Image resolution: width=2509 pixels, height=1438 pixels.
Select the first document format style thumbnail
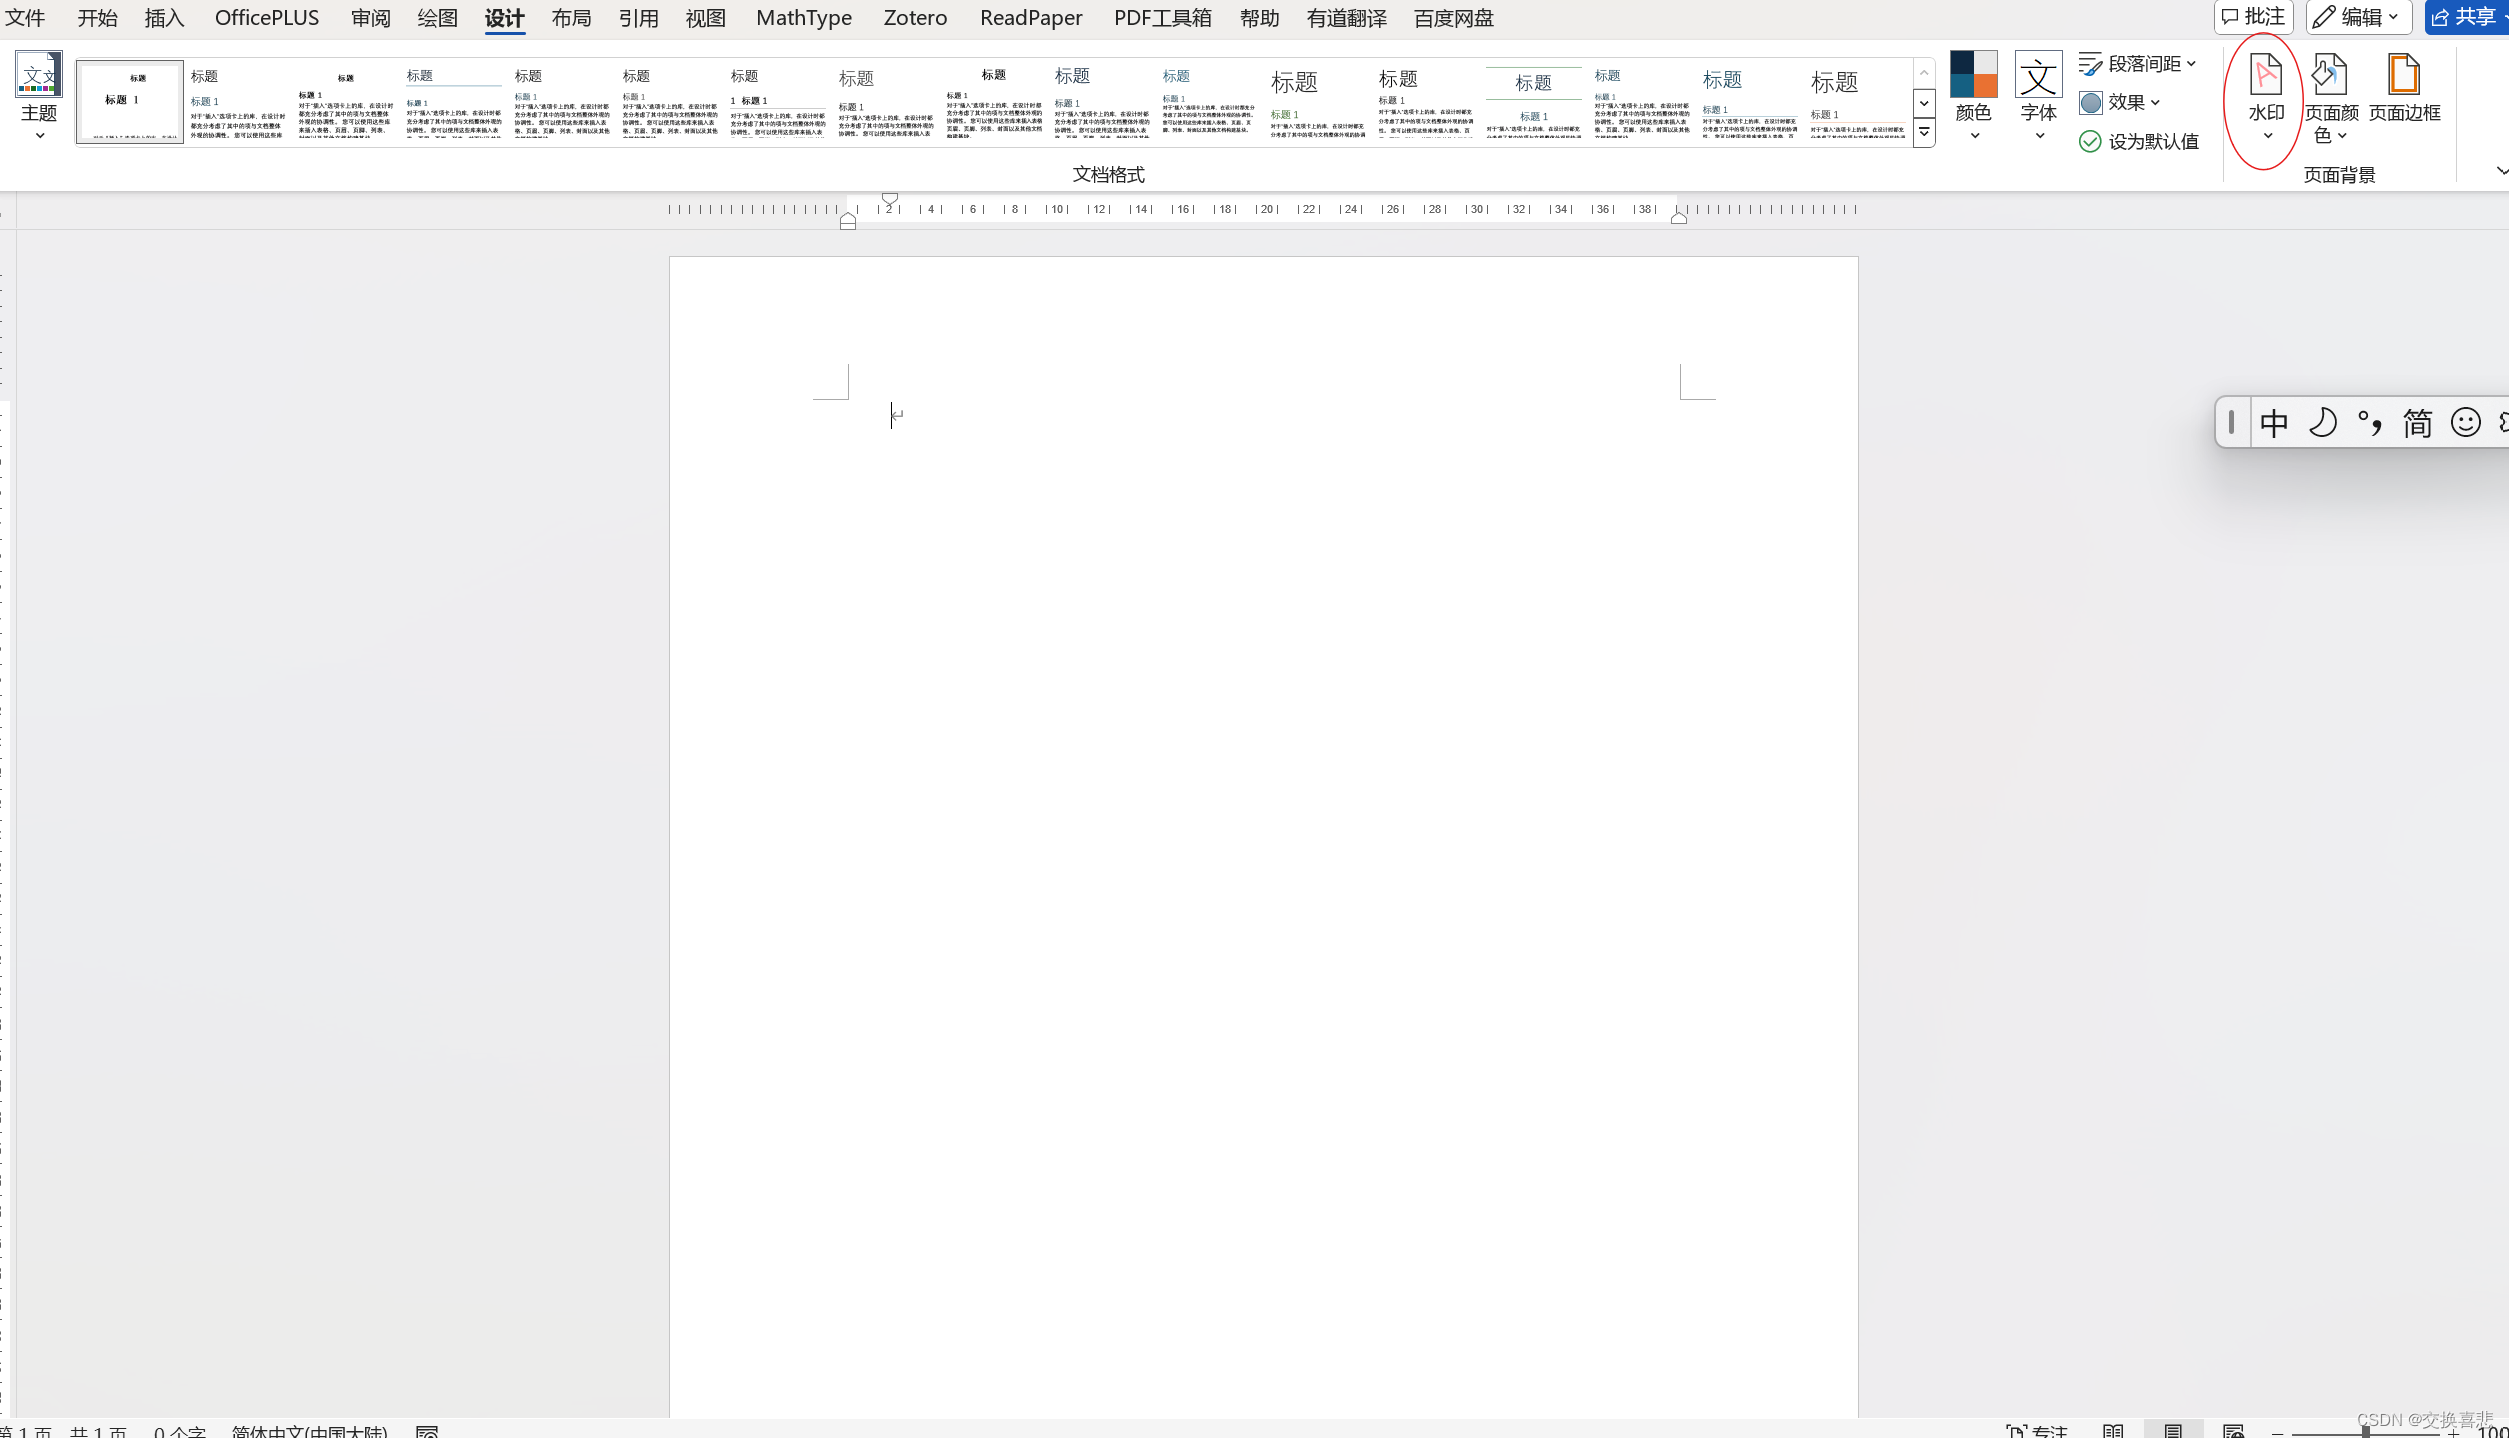tap(130, 102)
